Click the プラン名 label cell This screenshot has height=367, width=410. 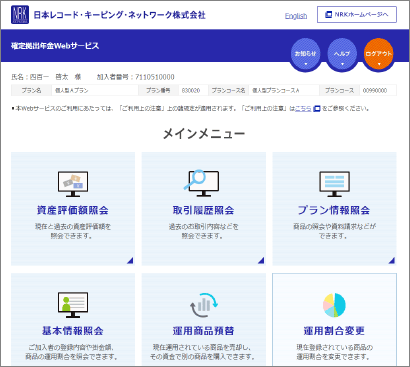pos(31,90)
